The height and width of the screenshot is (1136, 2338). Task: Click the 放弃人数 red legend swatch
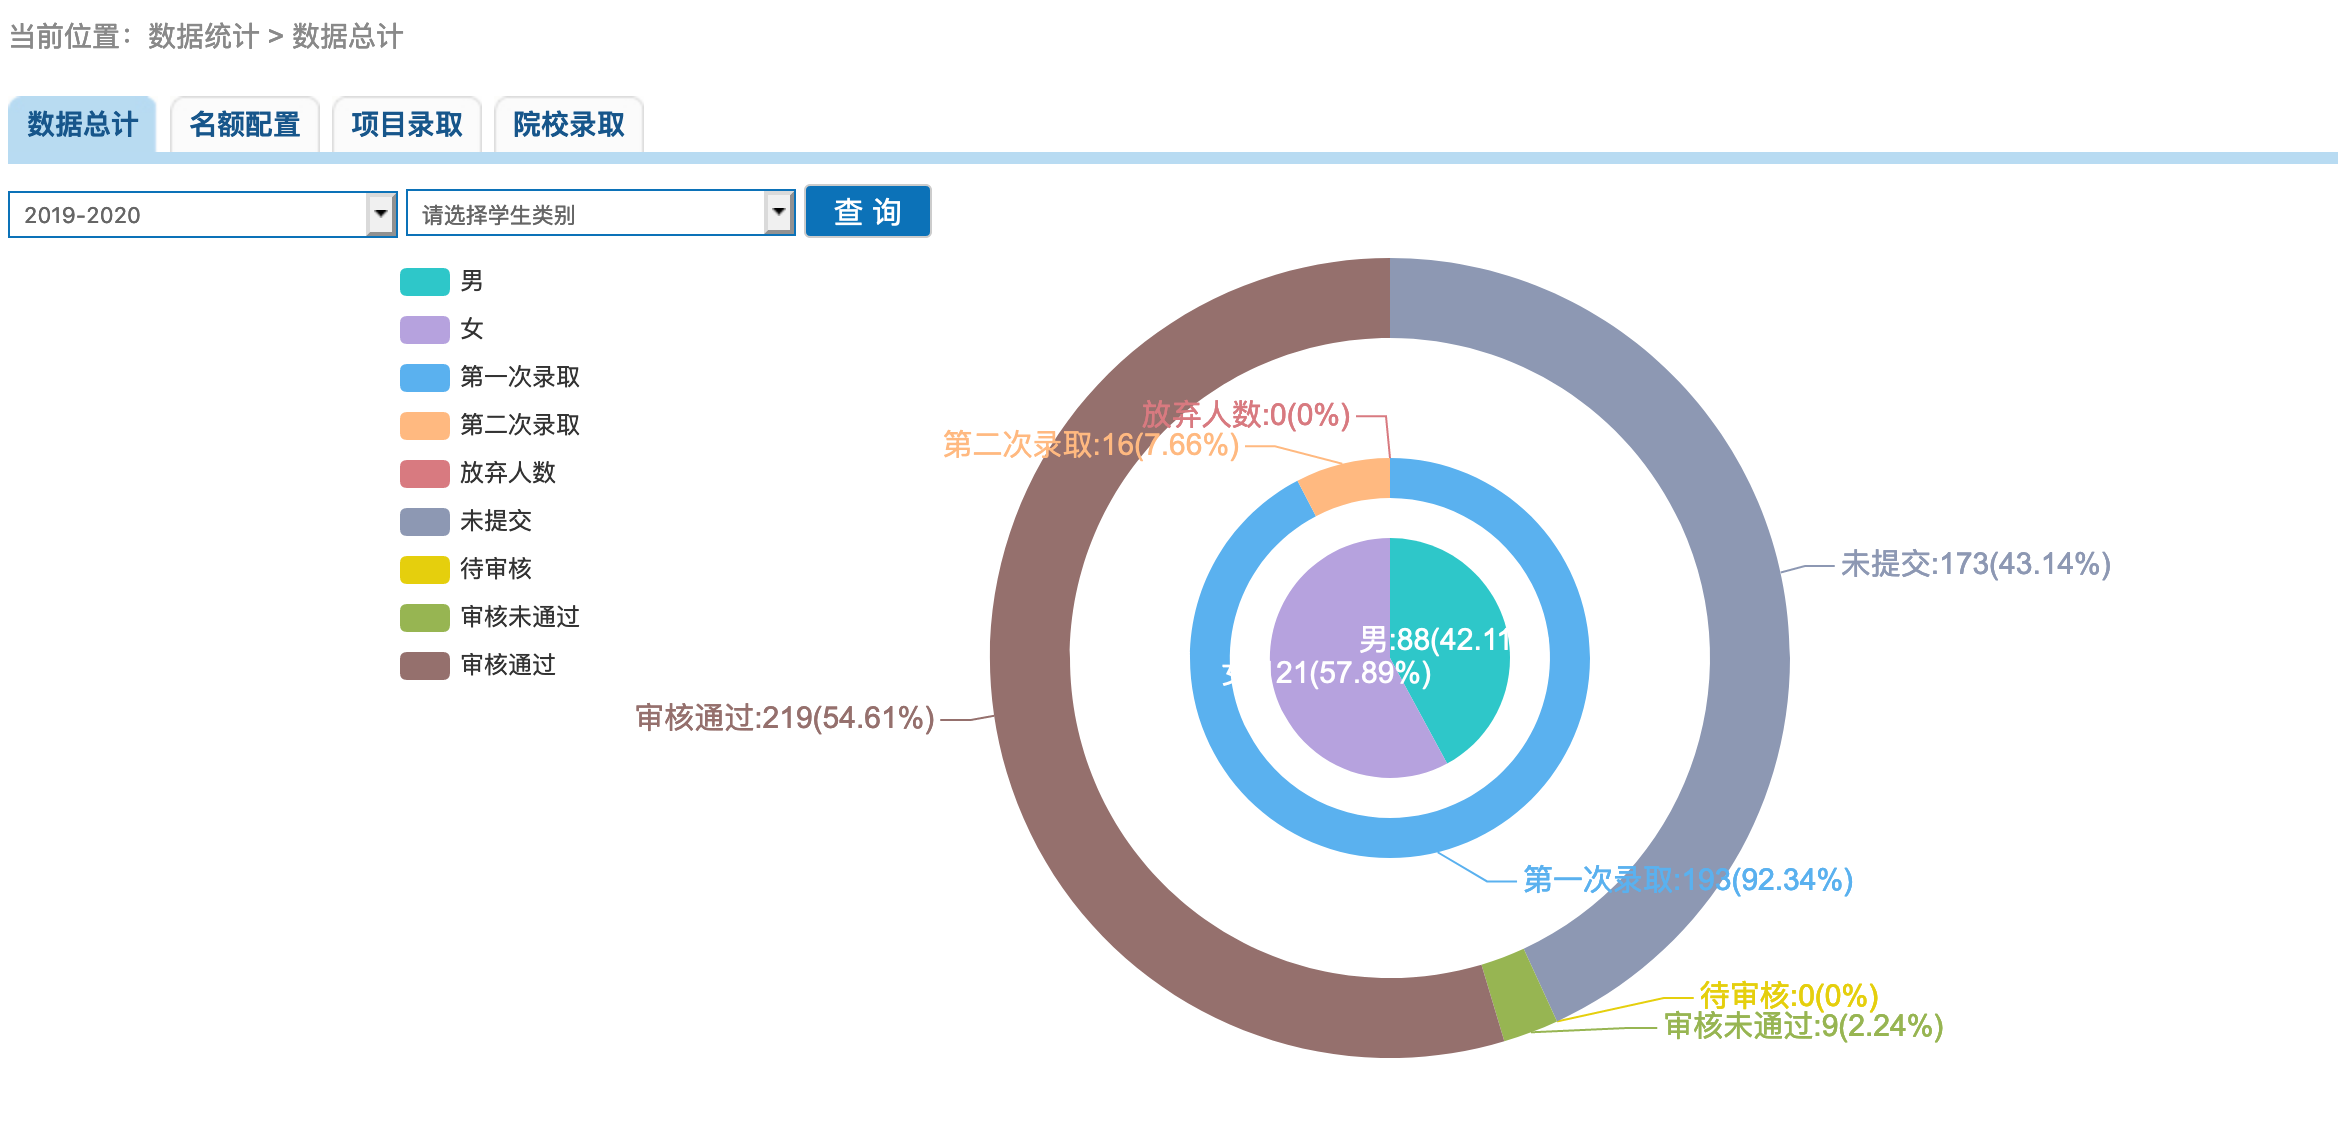[x=425, y=474]
